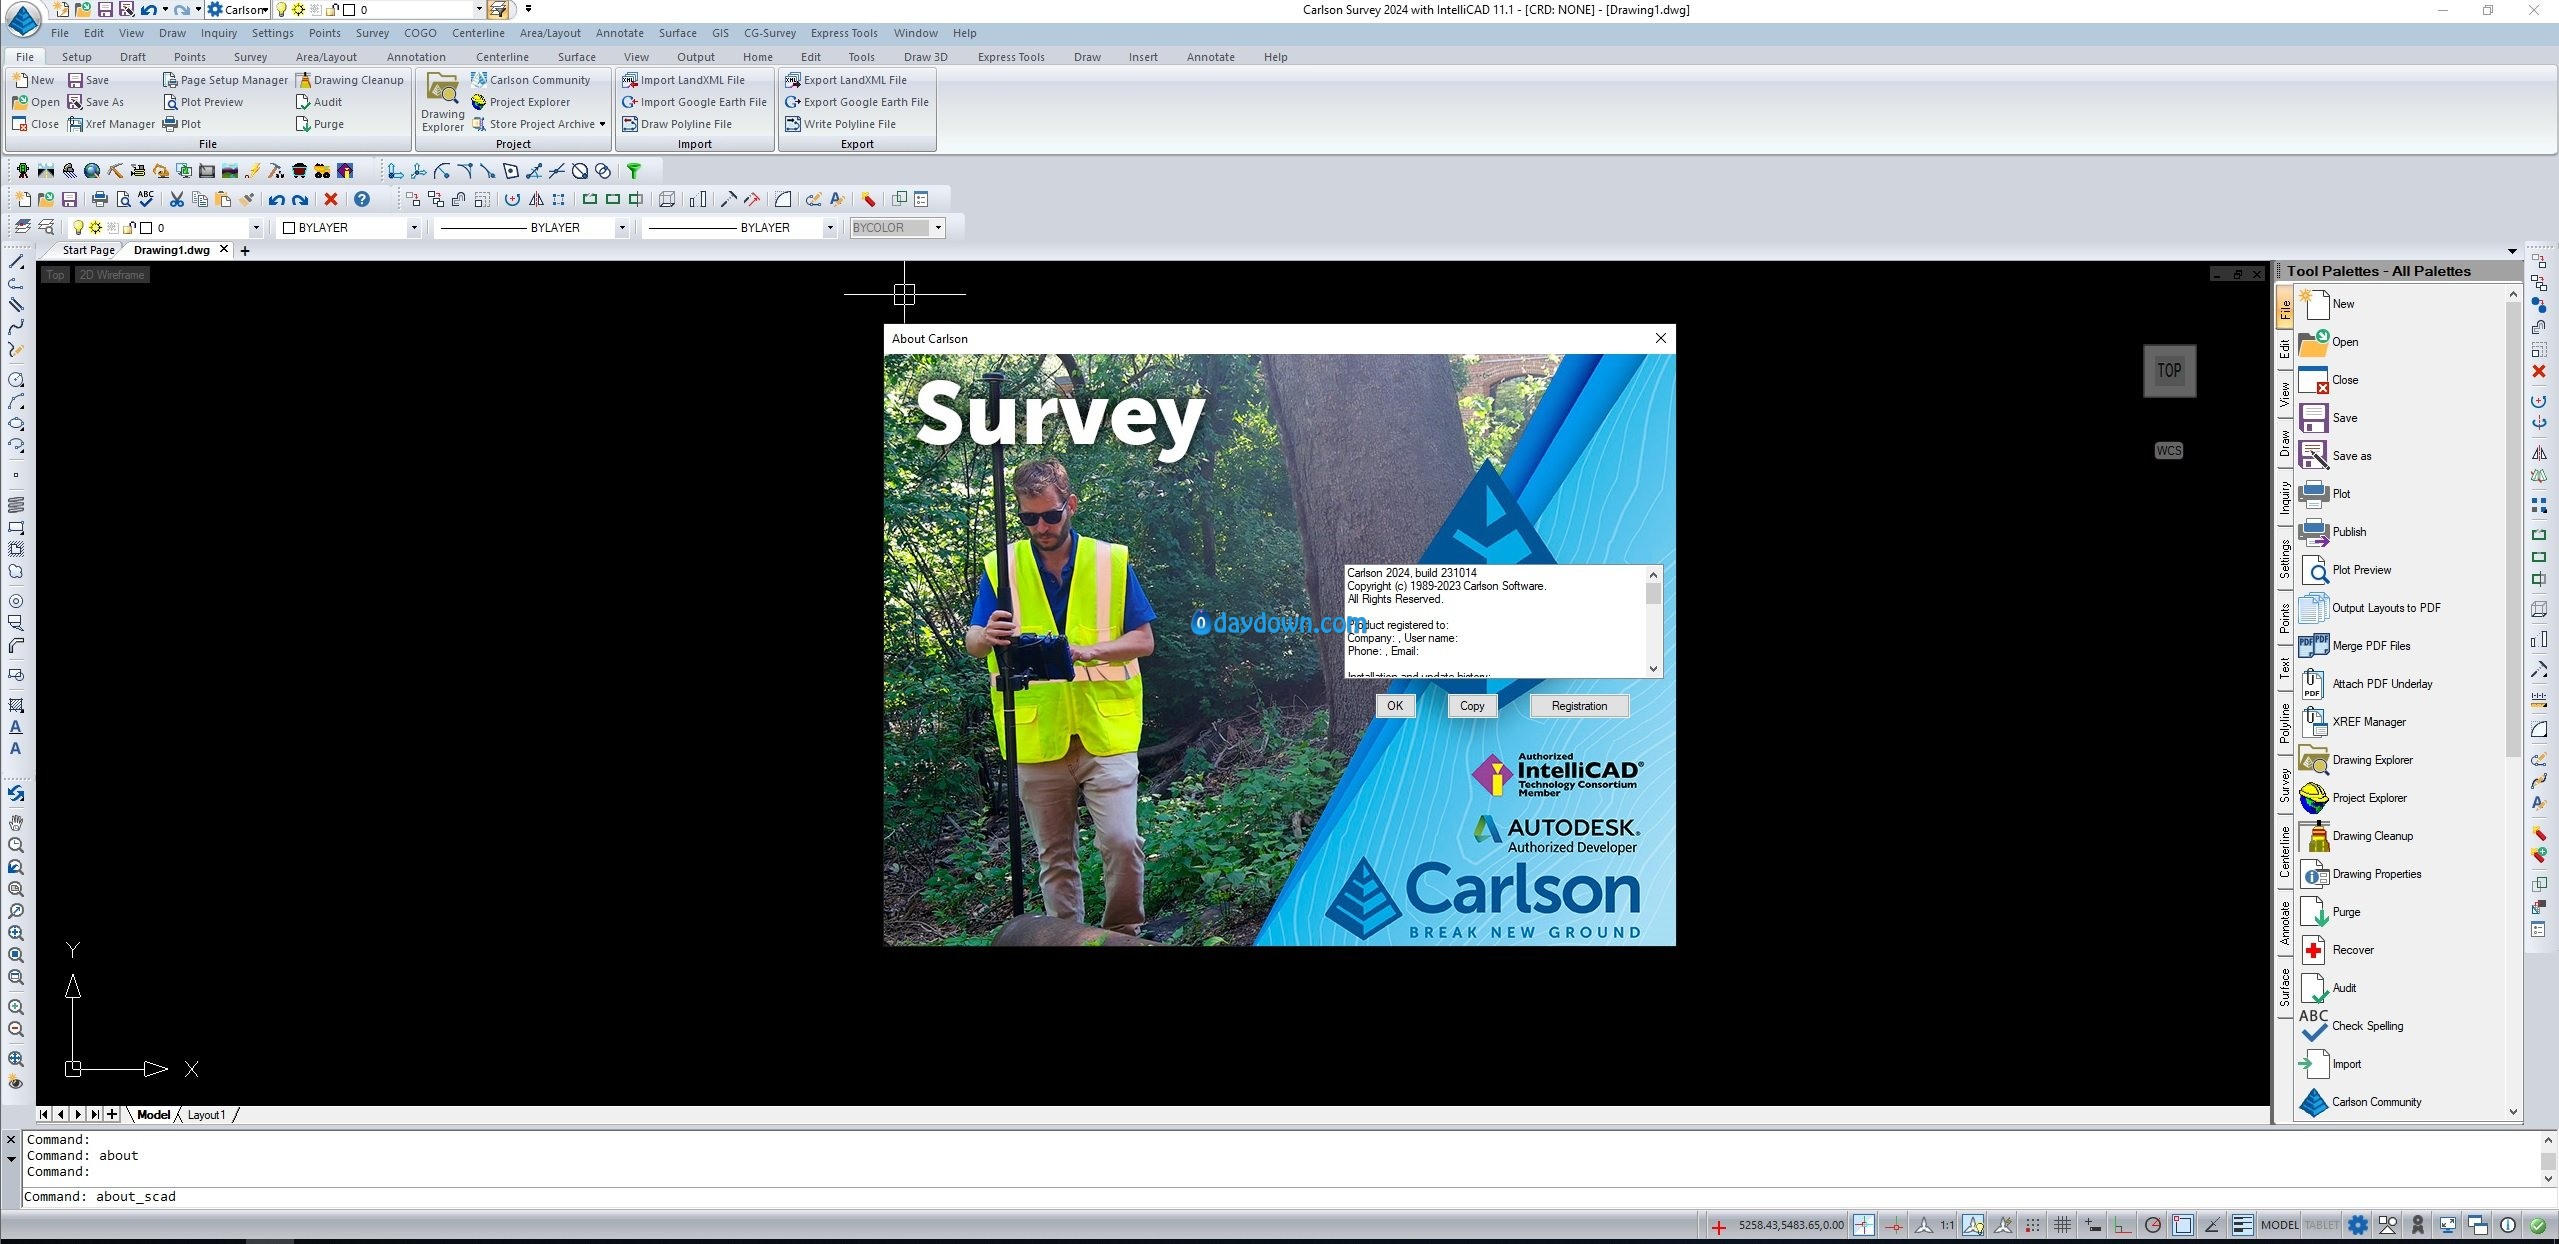Click the Drawing Explorer ribbon icon

pyautogui.click(x=442, y=102)
